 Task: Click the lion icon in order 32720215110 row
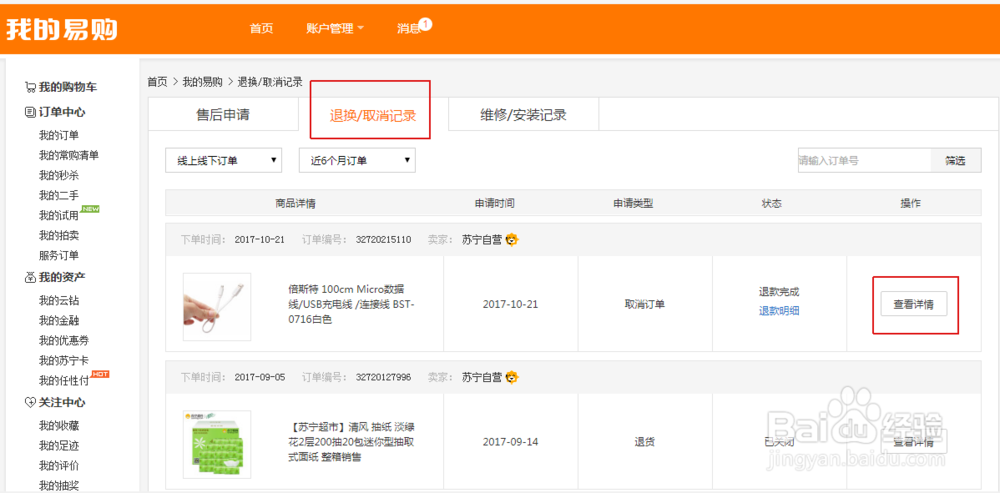(x=512, y=240)
